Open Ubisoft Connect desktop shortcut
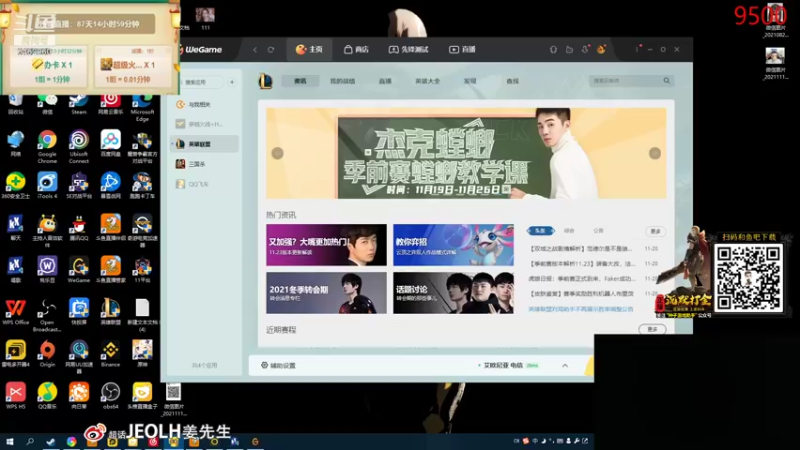Viewport: 800px width, 450px height. click(x=79, y=146)
